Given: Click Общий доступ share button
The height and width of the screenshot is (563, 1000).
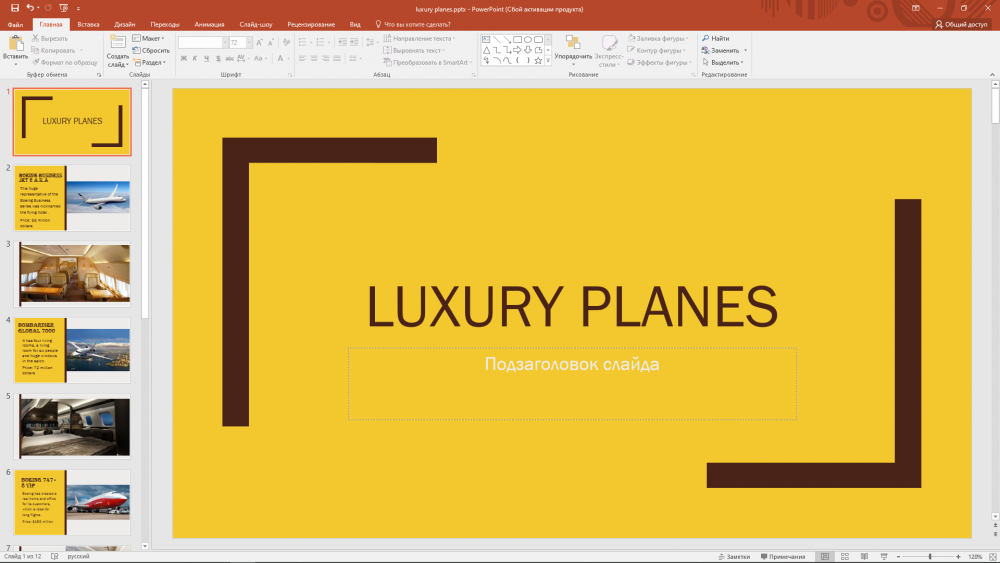Looking at the screenshot, I should pyautogui.click(x=961, y=24).
